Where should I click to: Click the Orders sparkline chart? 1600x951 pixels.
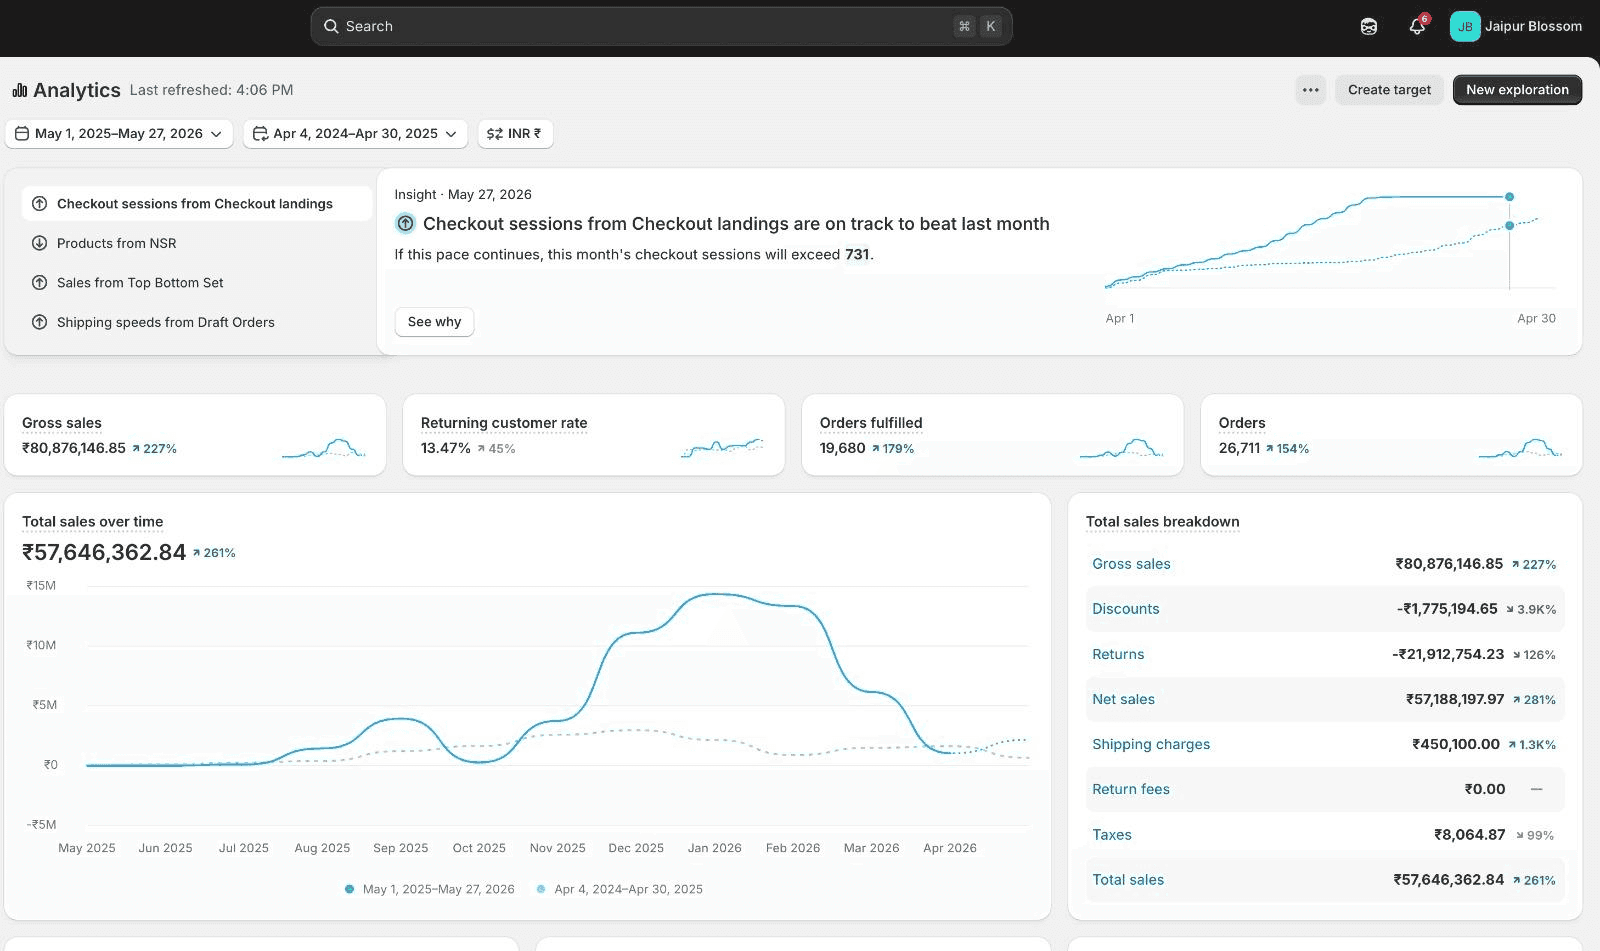[x=1520, y=448]
